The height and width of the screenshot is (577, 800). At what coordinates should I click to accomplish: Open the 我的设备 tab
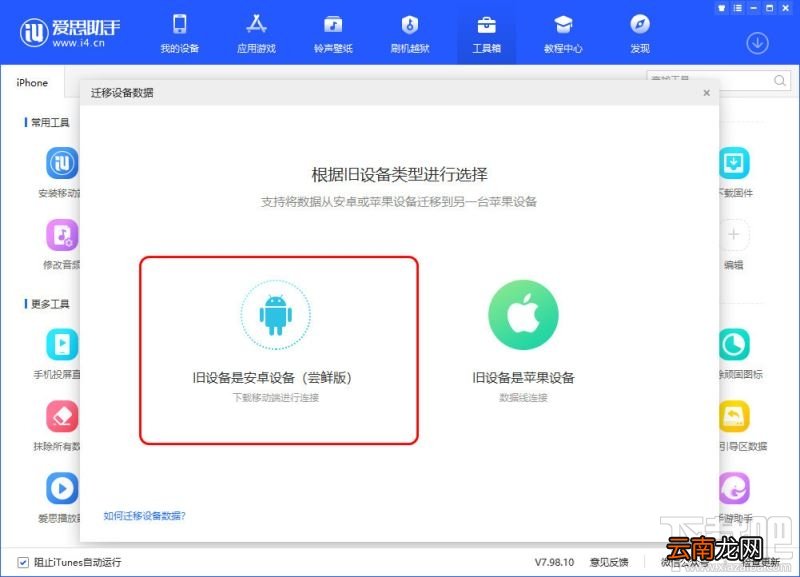coord(180,33)
